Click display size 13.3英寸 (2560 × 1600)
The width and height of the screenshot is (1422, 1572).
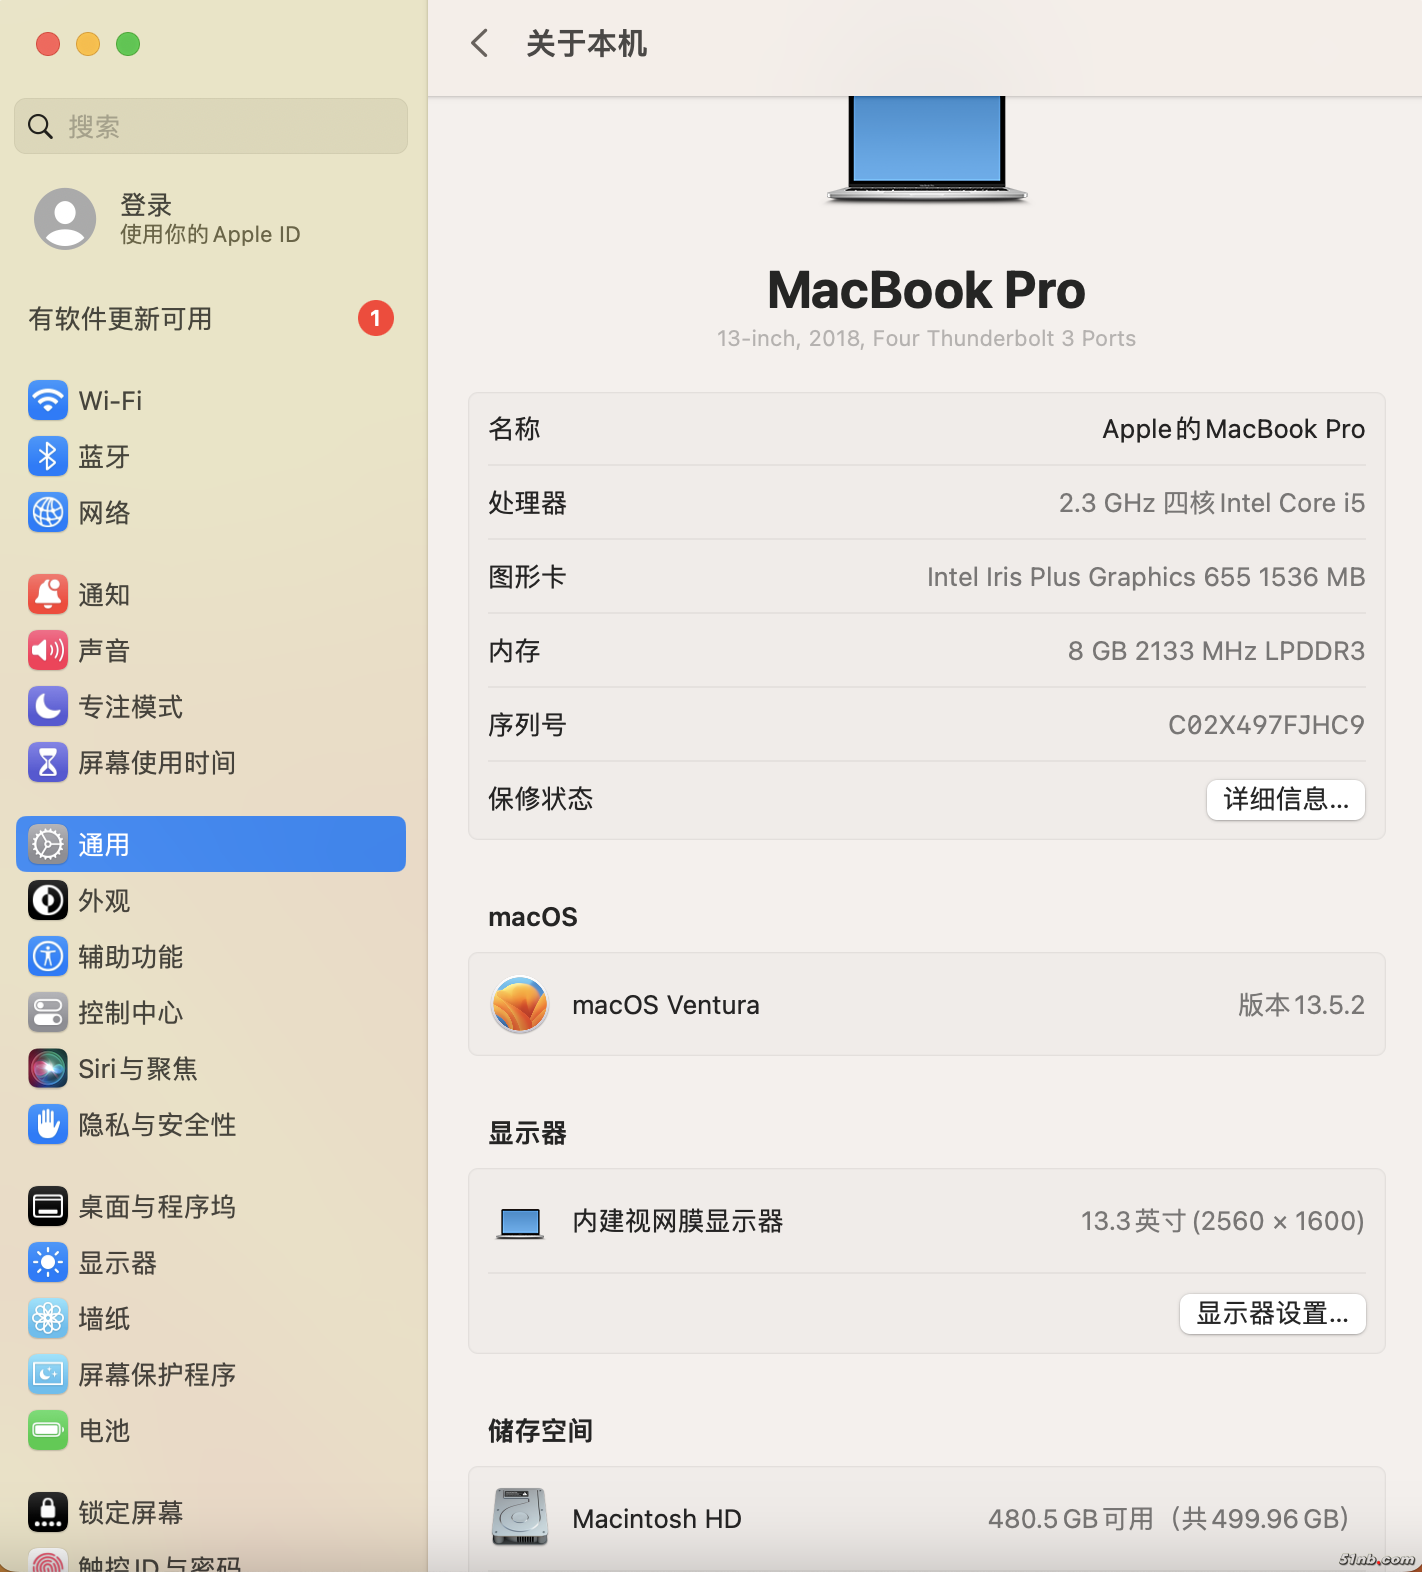point(1223,1221)
